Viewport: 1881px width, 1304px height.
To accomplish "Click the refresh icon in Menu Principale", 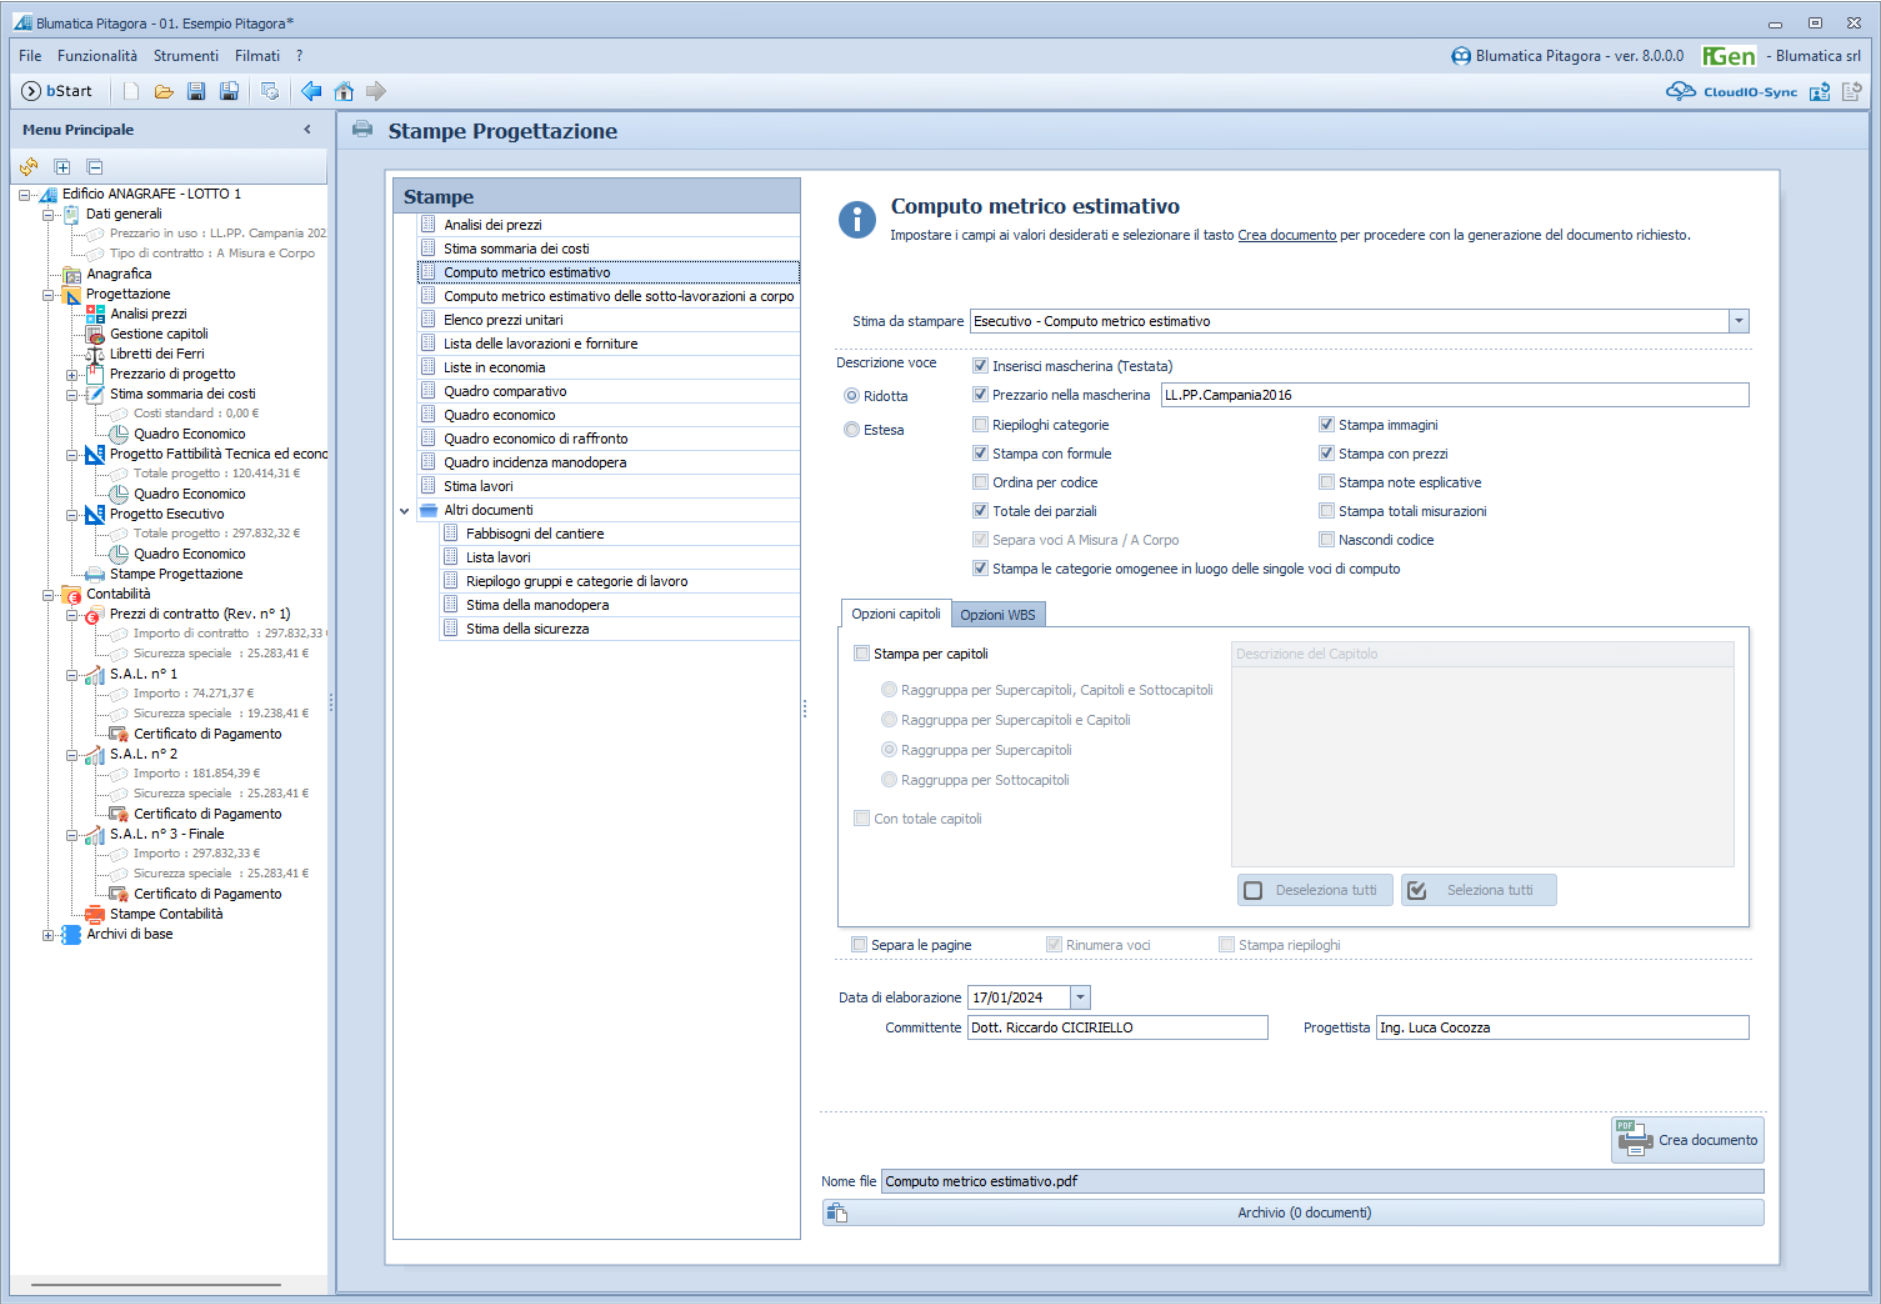I will coord(29,166).
